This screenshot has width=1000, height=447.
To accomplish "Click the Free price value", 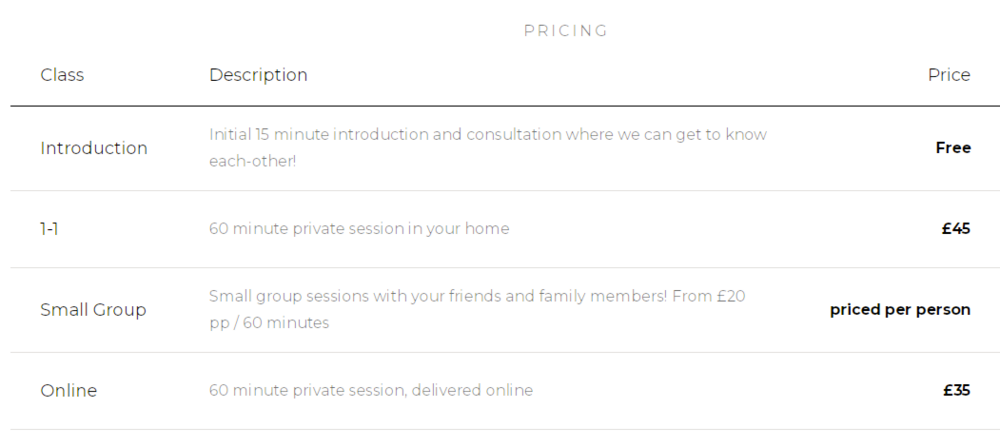I will pyautogui.click(x=953, y=148).
